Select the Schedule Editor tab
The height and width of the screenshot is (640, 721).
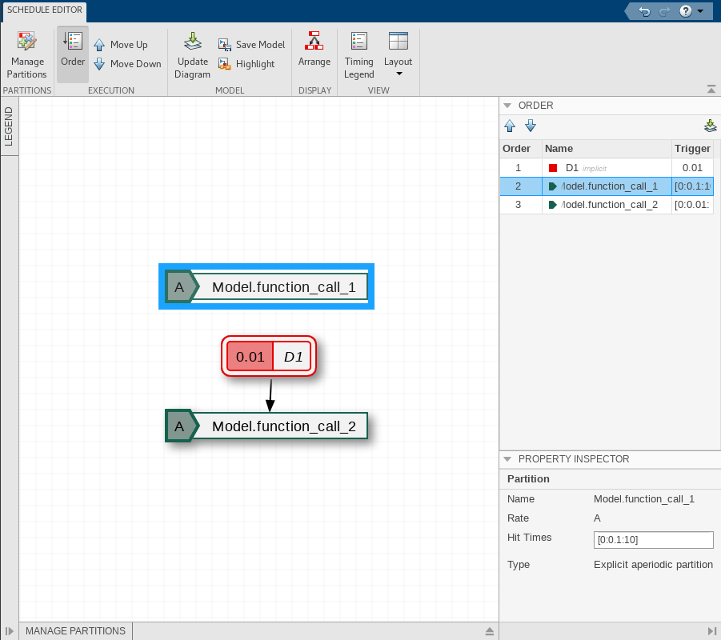[45, 10]
